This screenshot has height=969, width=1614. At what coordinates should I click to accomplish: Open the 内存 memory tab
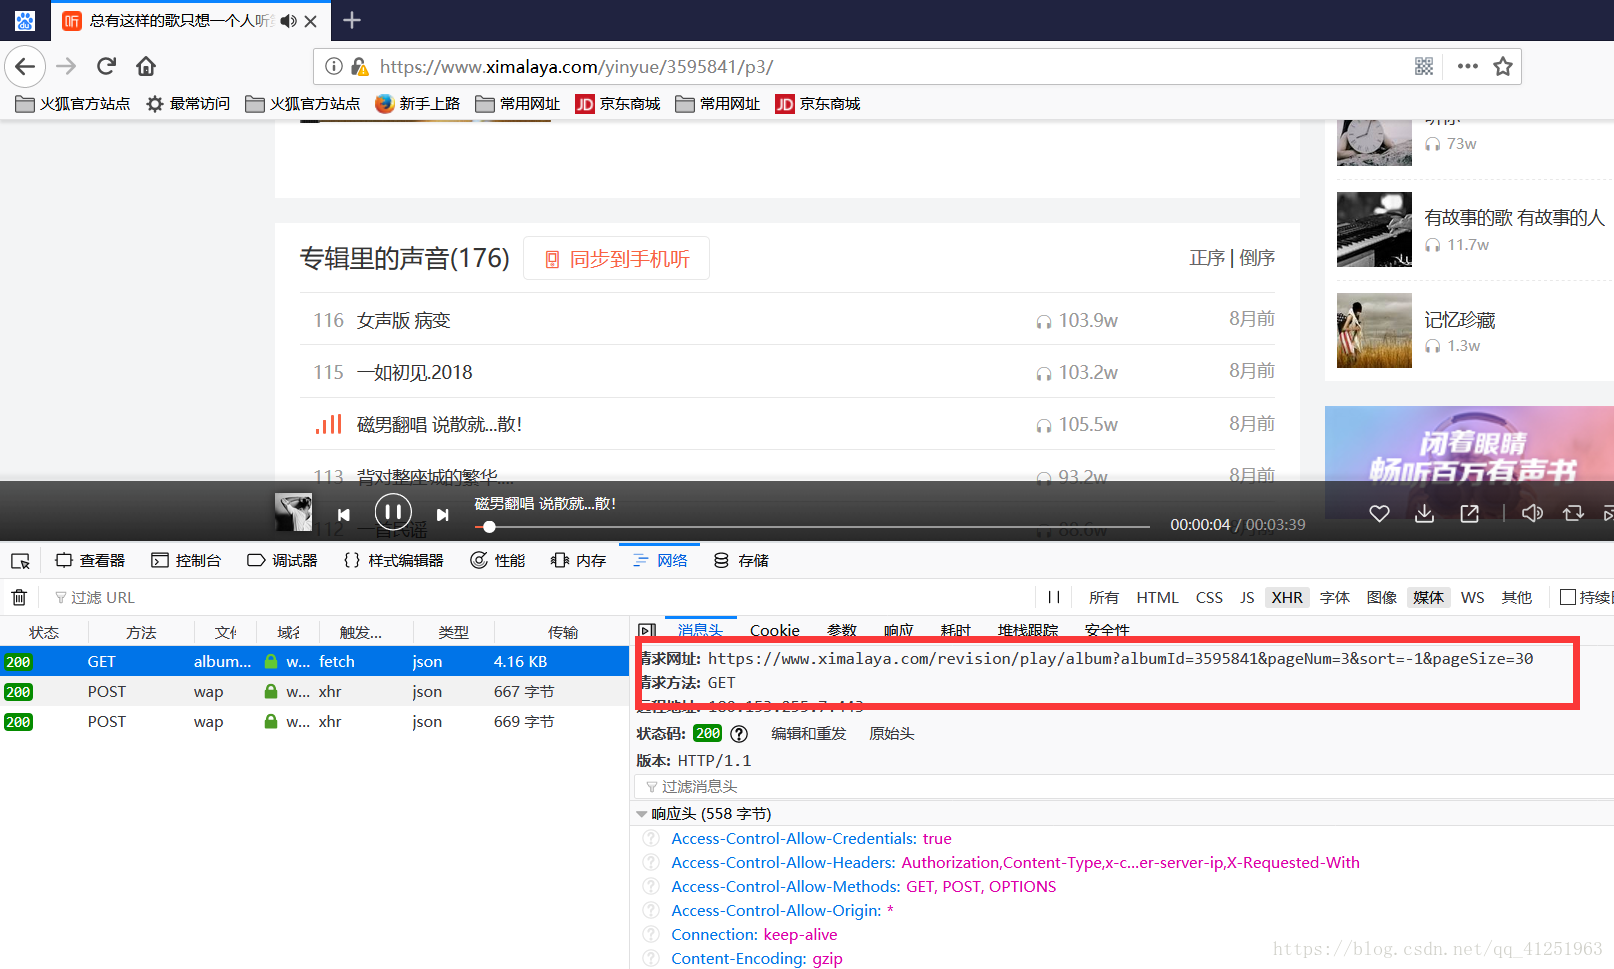pyautogui.click(x=579, y=560)
